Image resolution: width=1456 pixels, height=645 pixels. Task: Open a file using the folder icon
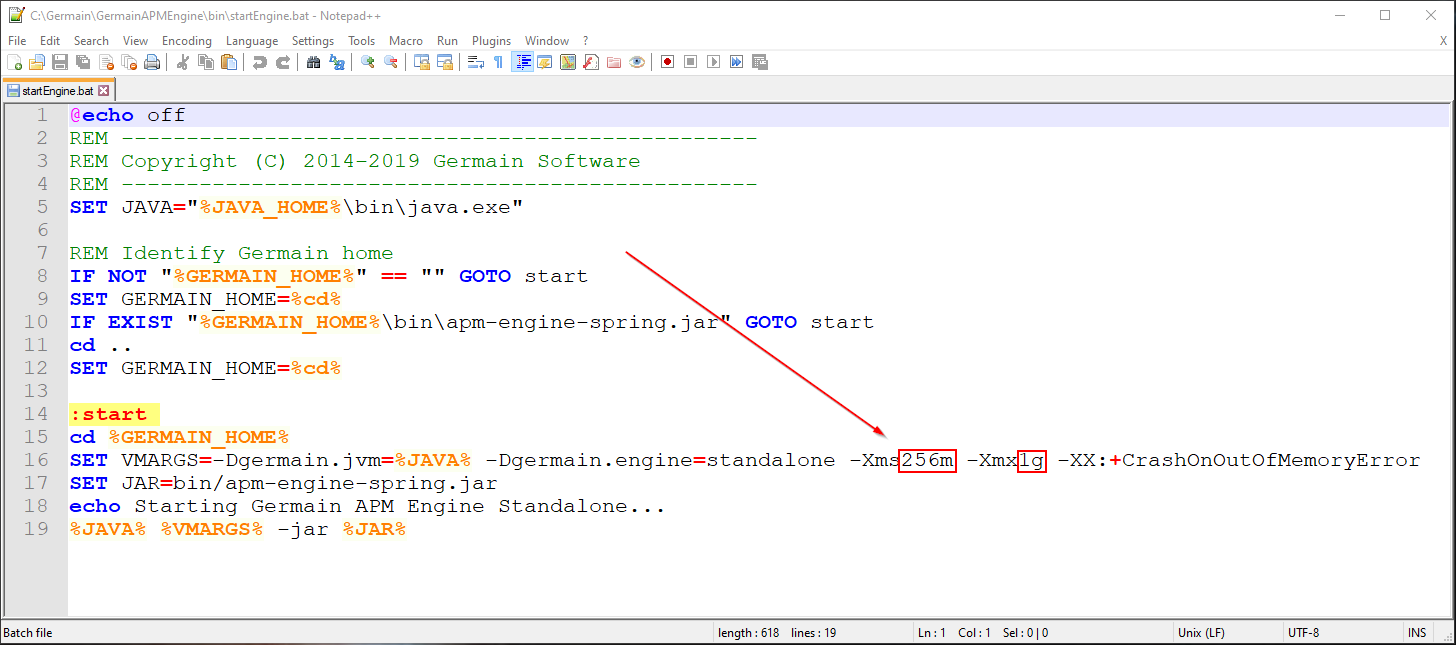coord(37,62)
